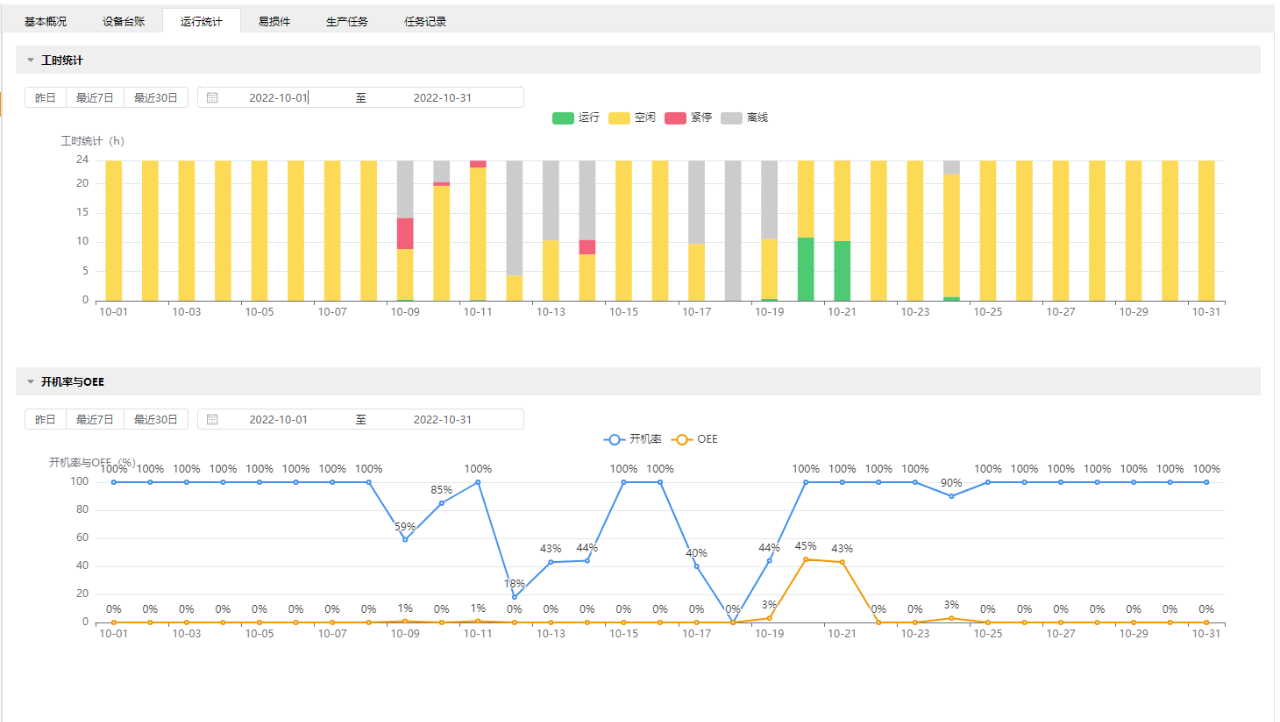Collapse the 开机率与OEE section
1280x722 pixels.
[31, 382]
